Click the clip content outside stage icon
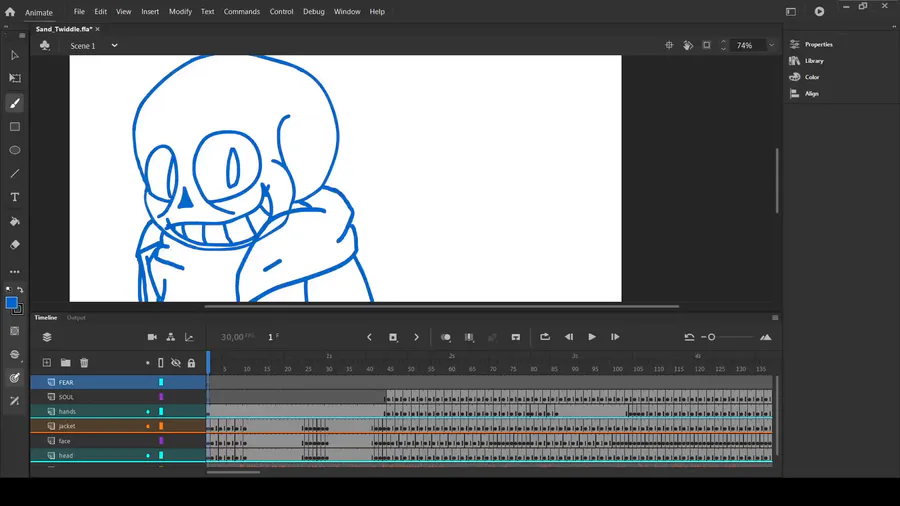Image resolution: width=900 pixels, height=506 pixels. 707,45
